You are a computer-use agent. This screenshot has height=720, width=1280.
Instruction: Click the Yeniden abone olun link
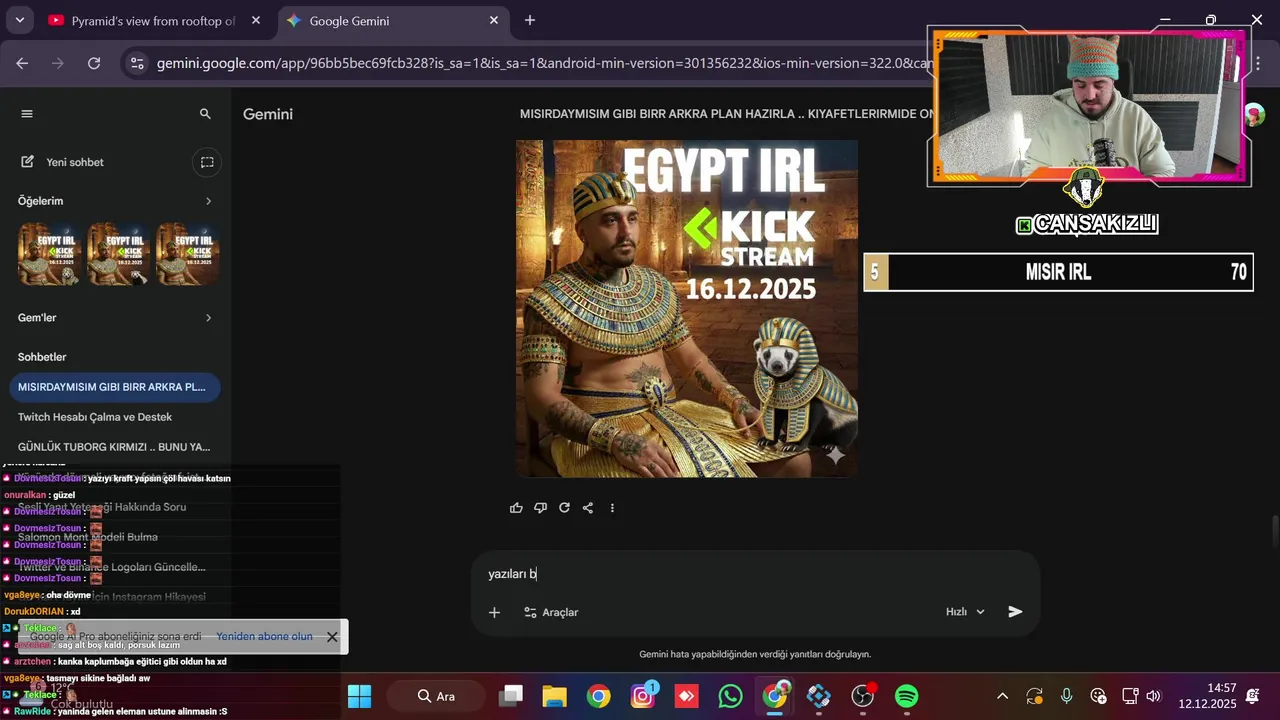click(x=264, y=636)
